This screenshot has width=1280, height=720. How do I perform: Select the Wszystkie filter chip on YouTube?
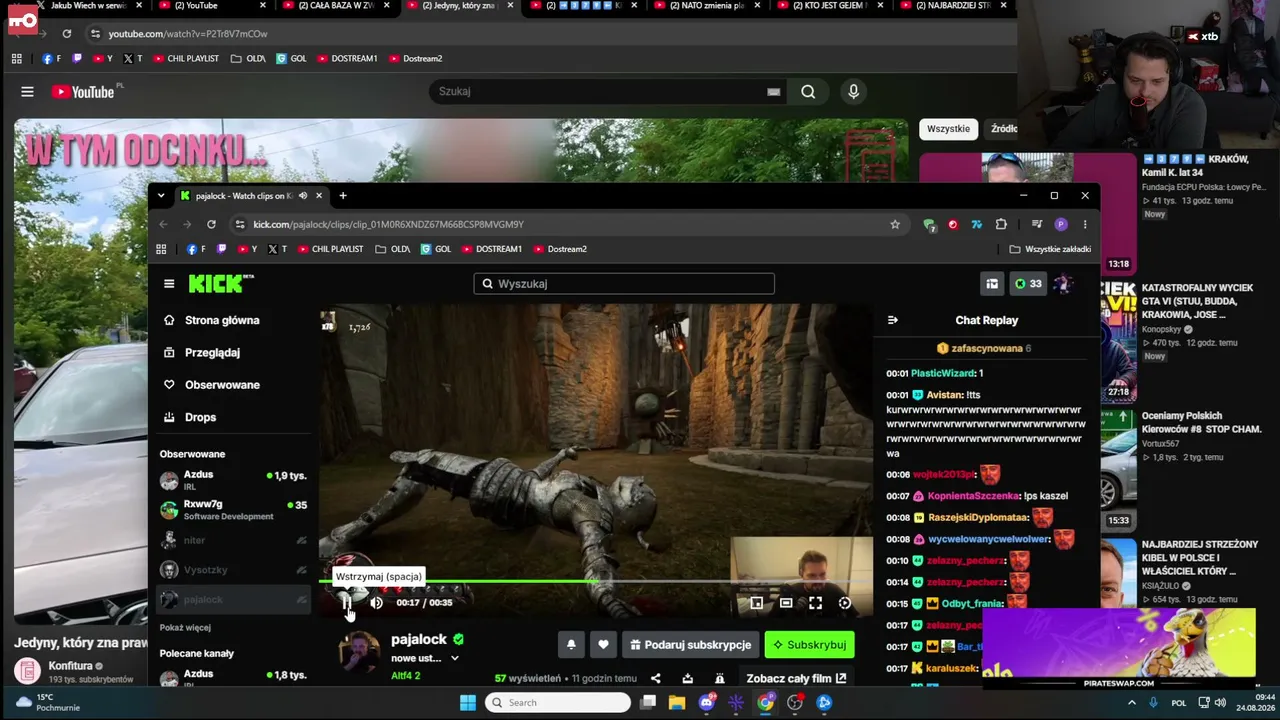click(x=948, y=129)
